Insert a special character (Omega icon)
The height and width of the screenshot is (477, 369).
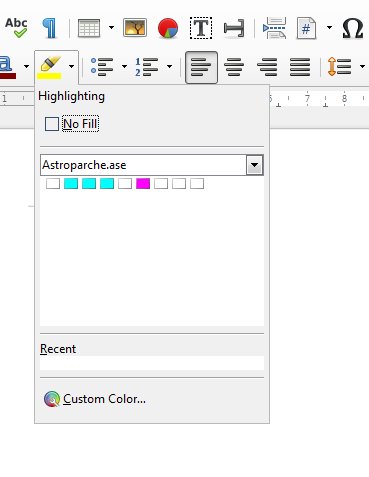[x=353, y=28]
